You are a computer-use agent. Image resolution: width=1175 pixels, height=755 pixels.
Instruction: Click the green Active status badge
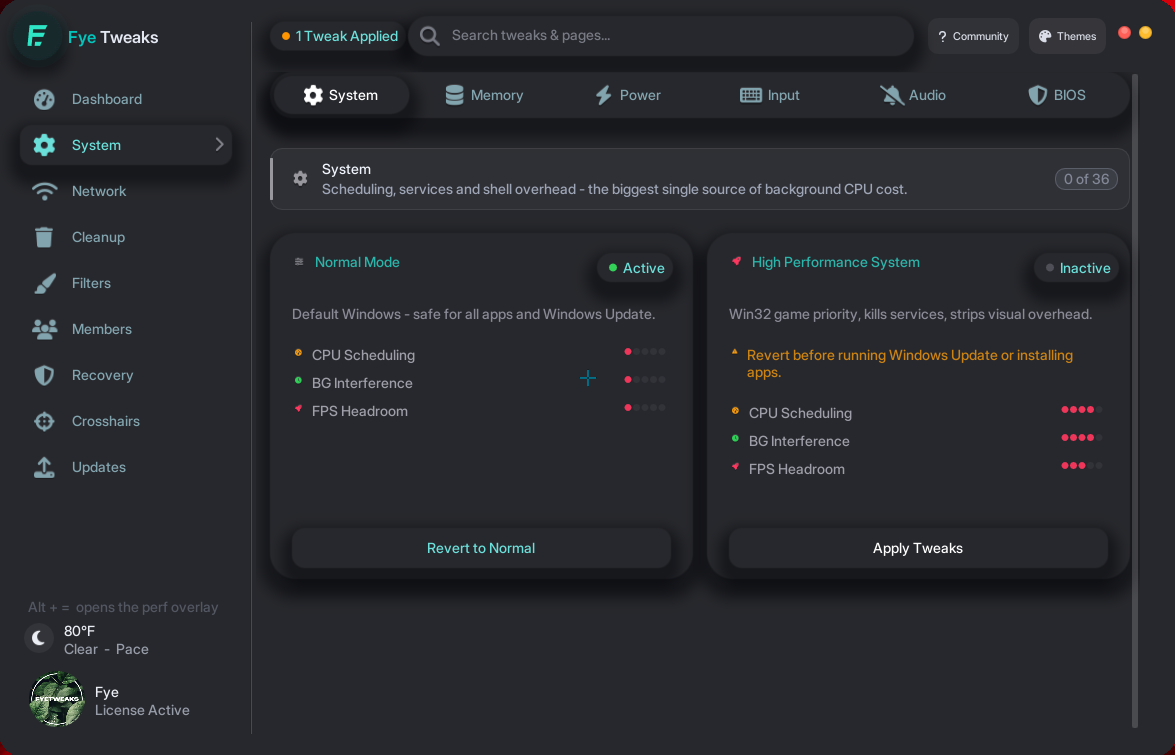pyautogui.click(x=635, y=268)
